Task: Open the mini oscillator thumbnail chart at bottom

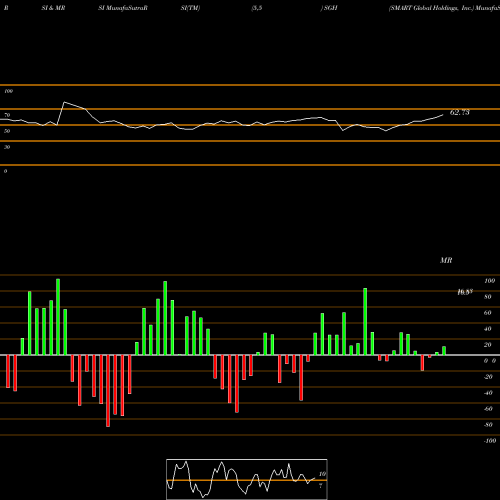Action: coord(247,479)
